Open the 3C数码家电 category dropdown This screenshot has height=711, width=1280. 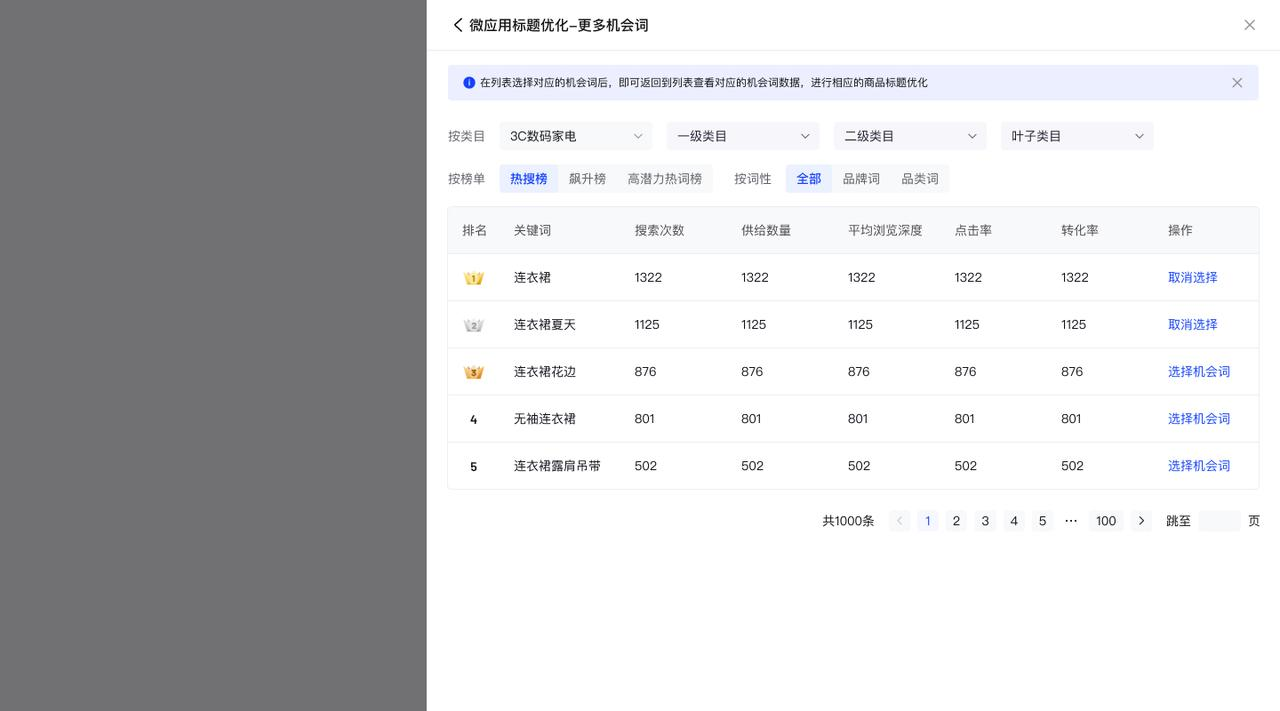click(575, 136)
